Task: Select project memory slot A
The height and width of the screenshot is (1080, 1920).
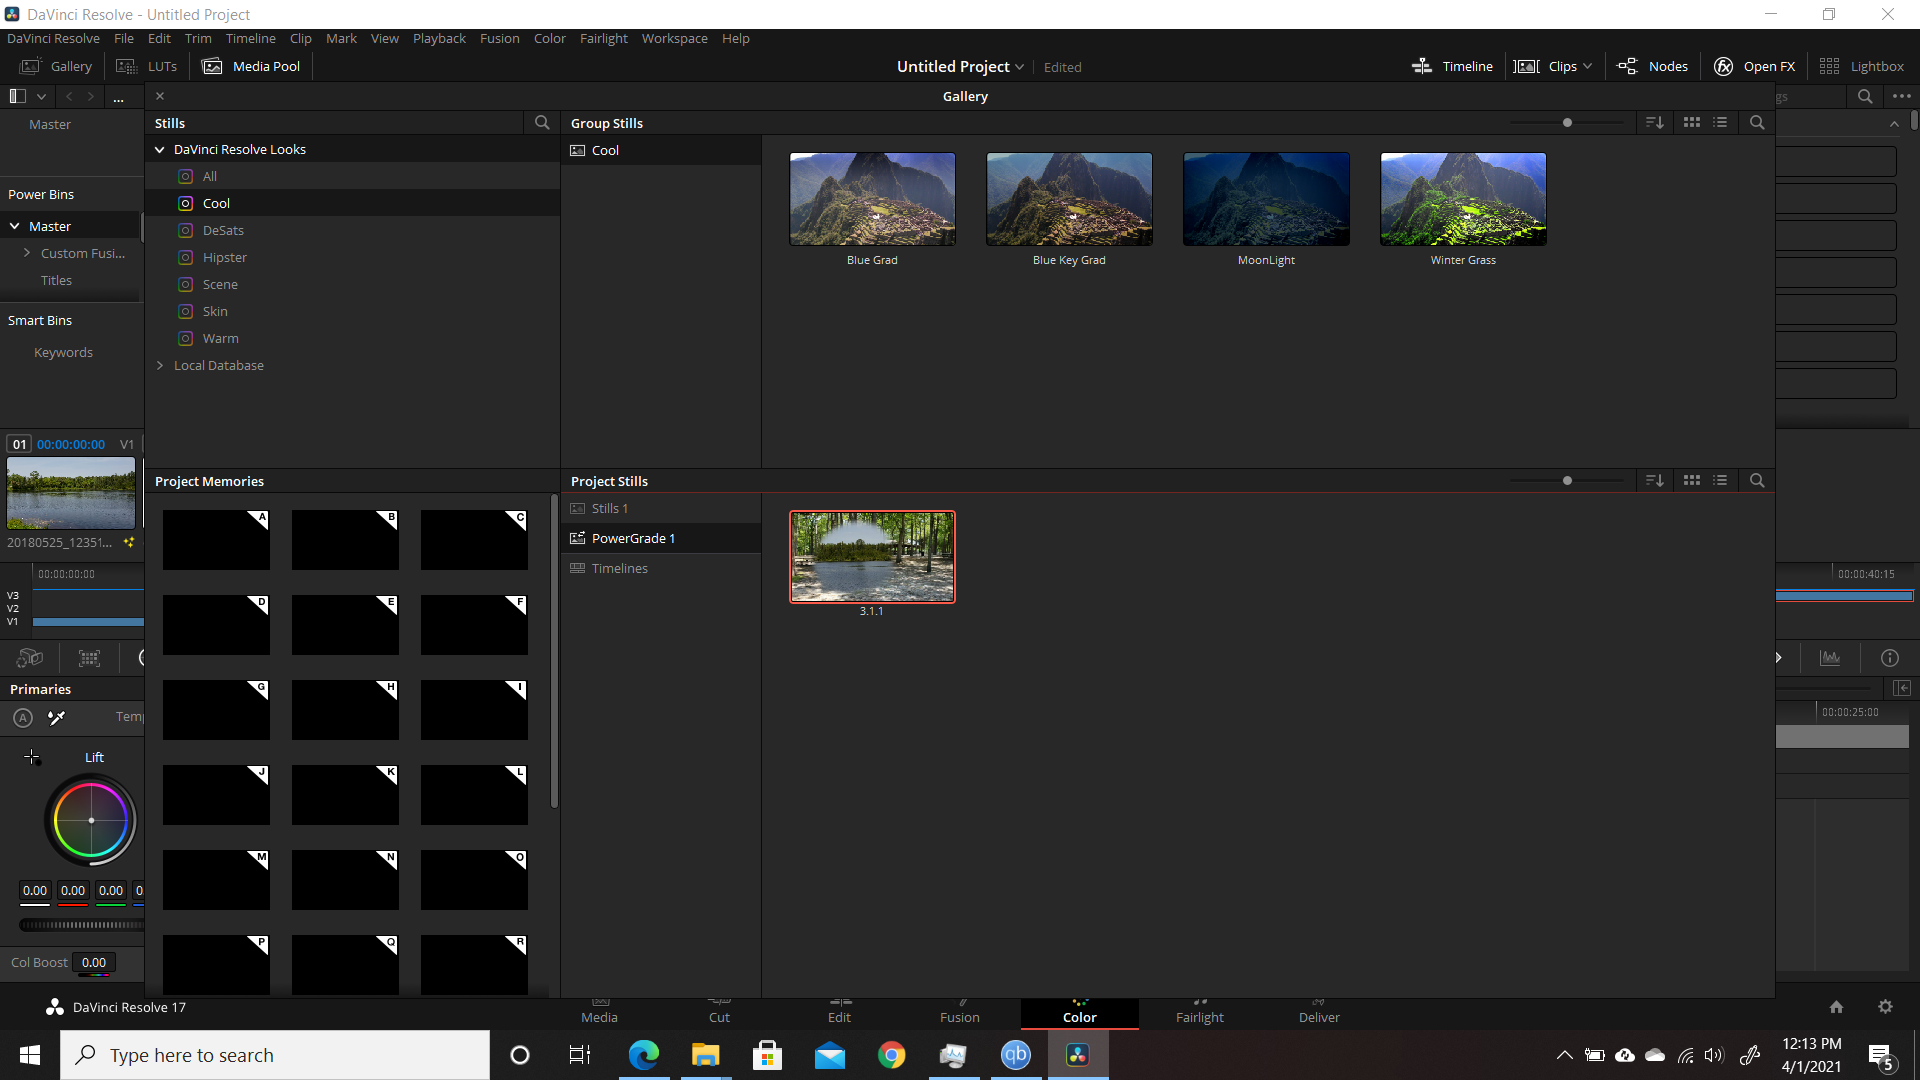Action: 216,540
